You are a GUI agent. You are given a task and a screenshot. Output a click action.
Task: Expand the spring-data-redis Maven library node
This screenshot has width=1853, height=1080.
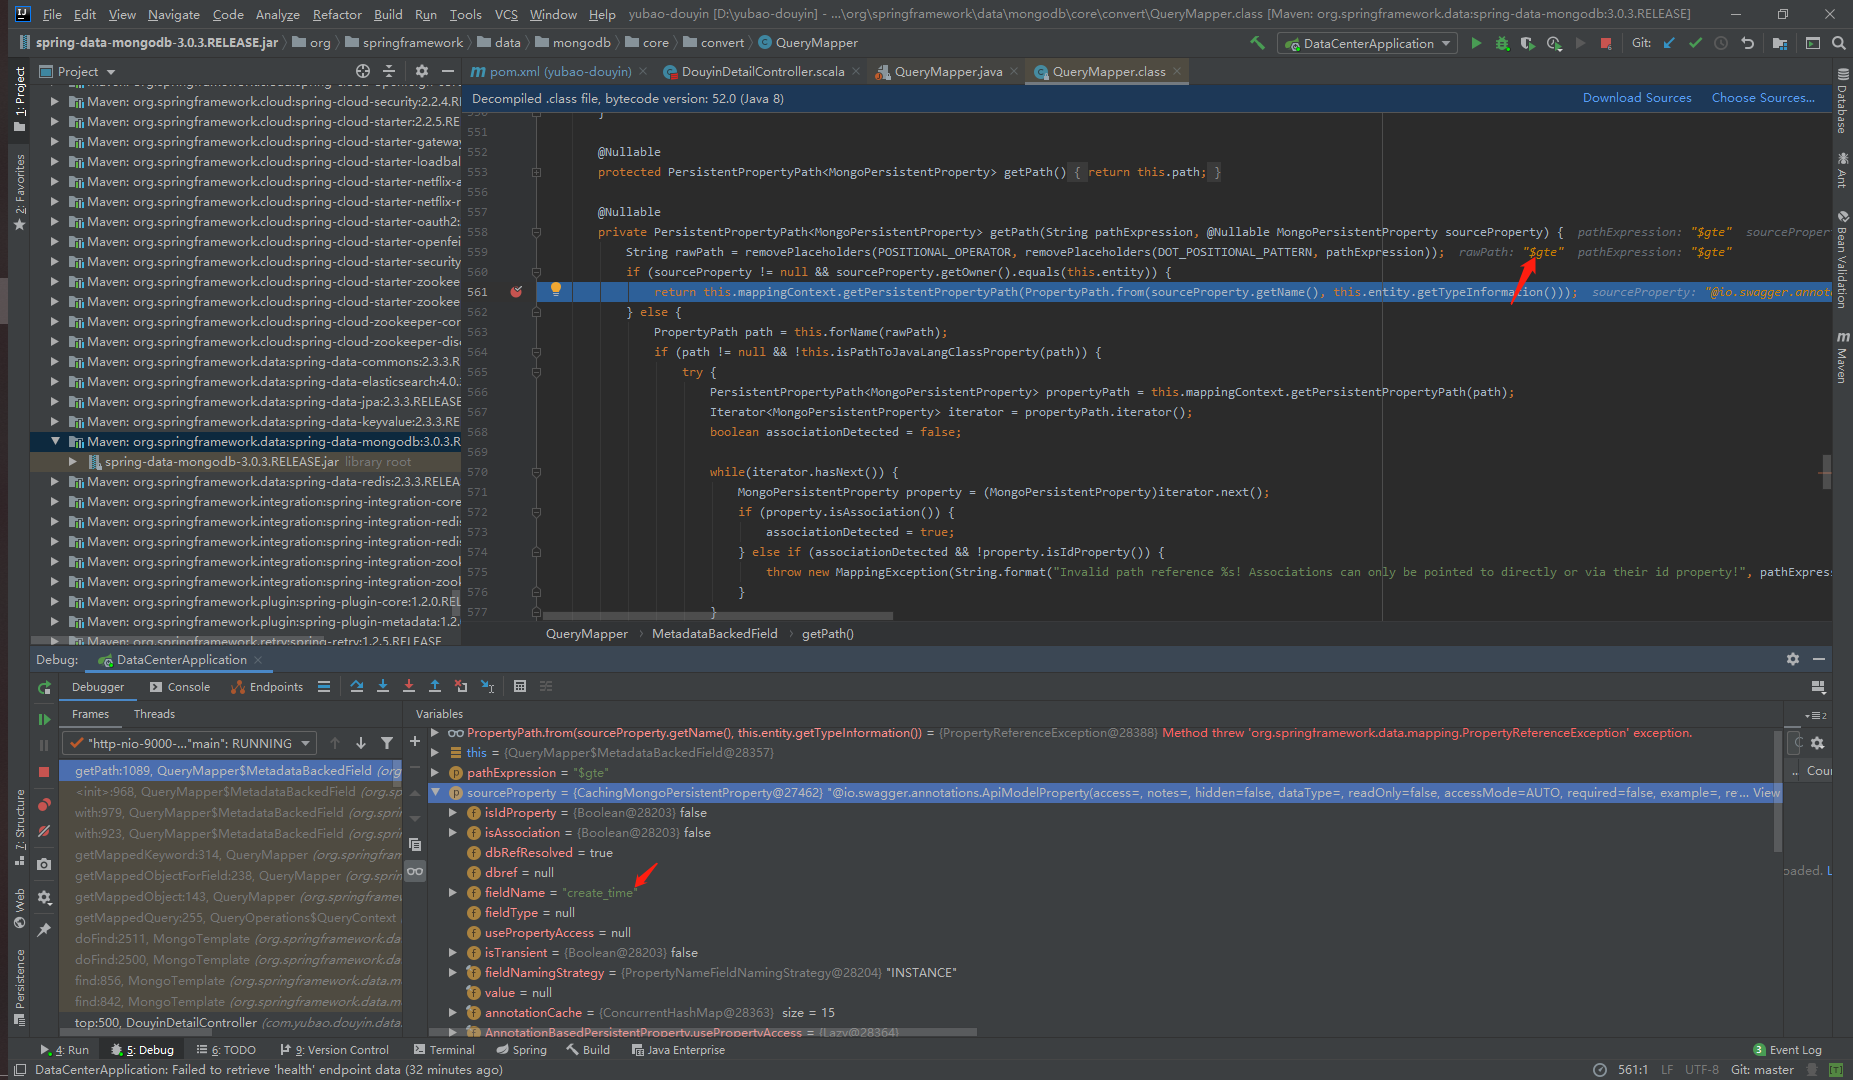[55, 481]
